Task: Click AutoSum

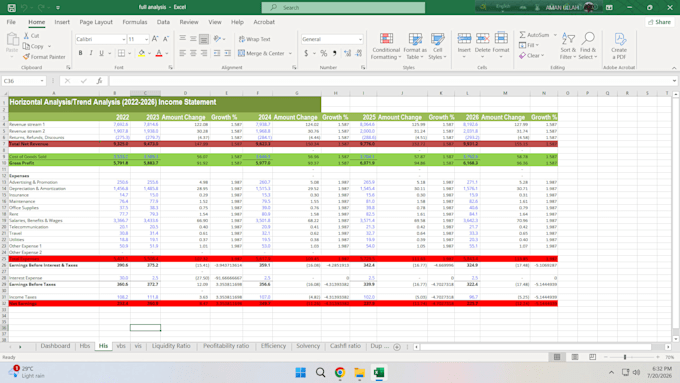Action: click(x=534, y=35)
